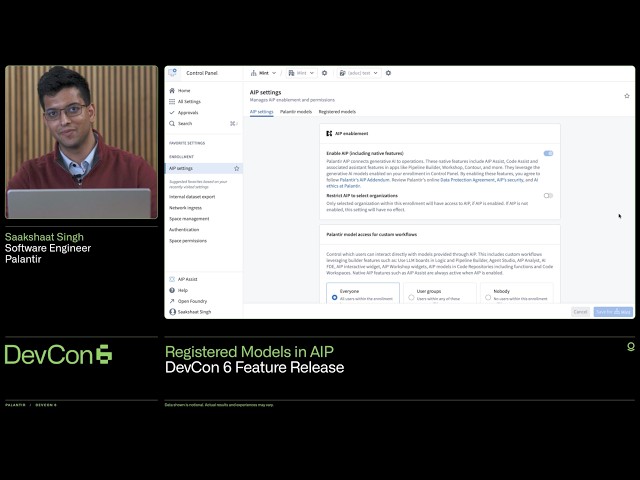Click the Help question mark icon
The image size is (640, 480).
[172, 290]
